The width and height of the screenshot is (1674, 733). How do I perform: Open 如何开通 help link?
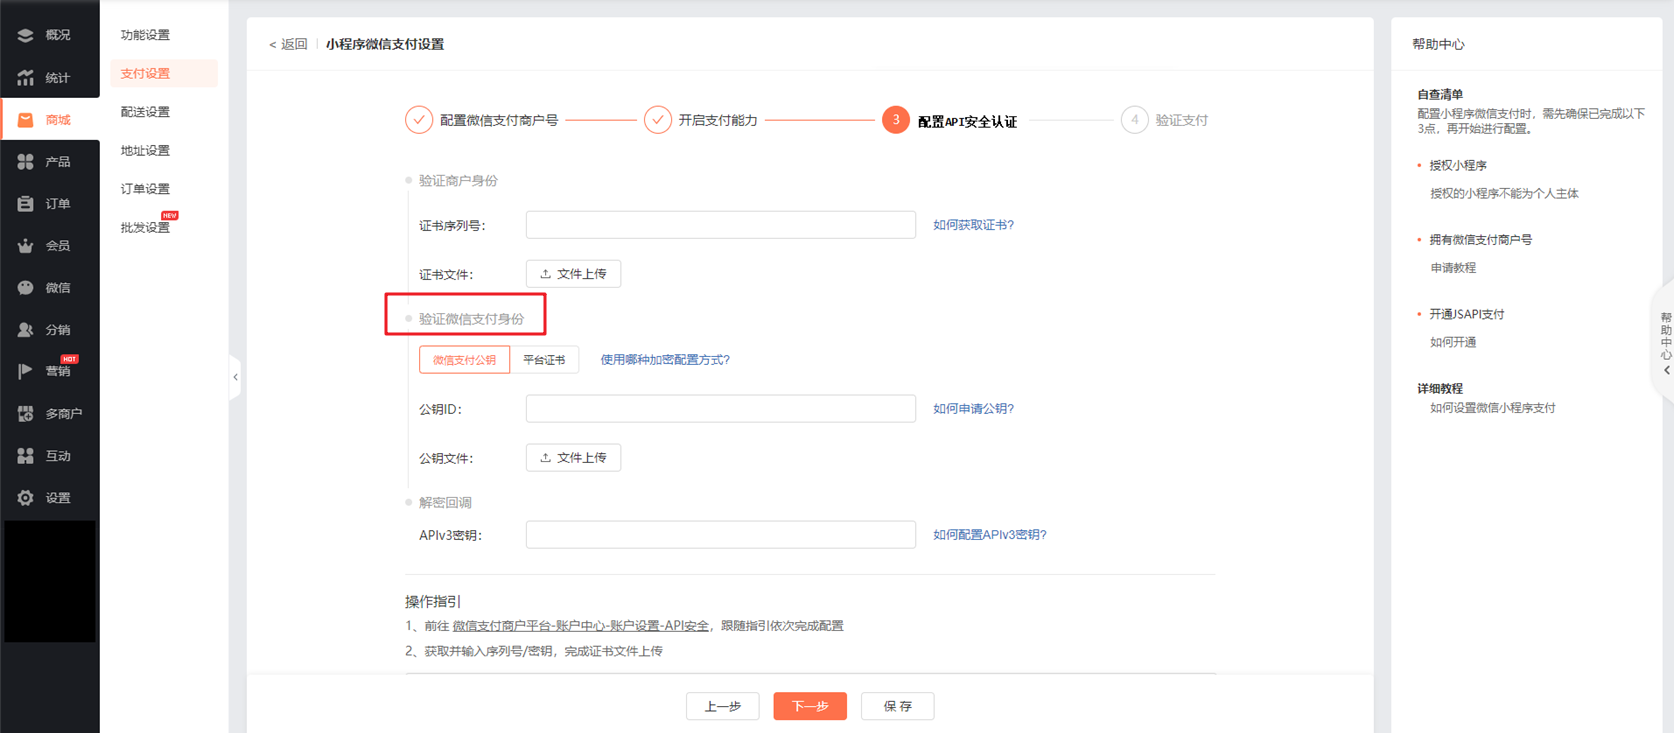pyautogui.click(x=1453, y=342)
